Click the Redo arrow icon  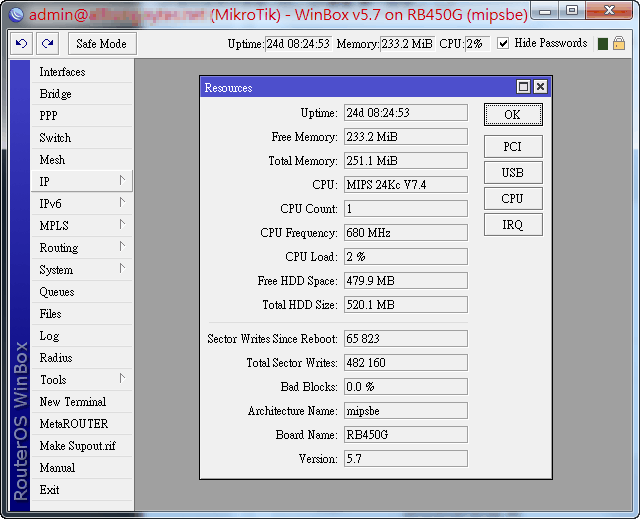pos(47,43)
